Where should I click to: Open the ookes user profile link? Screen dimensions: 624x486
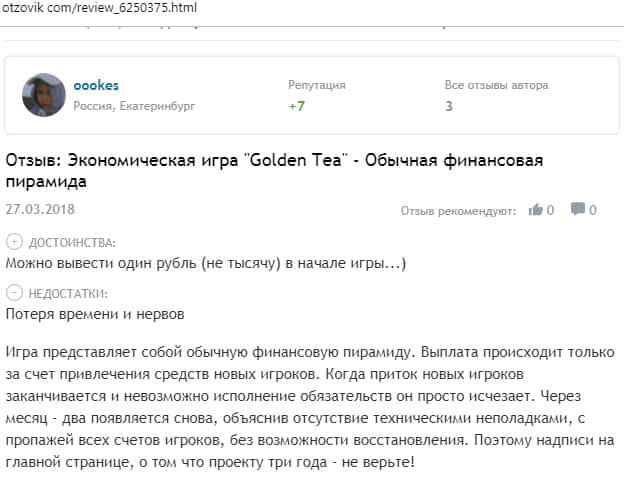[x=96, y=85]
